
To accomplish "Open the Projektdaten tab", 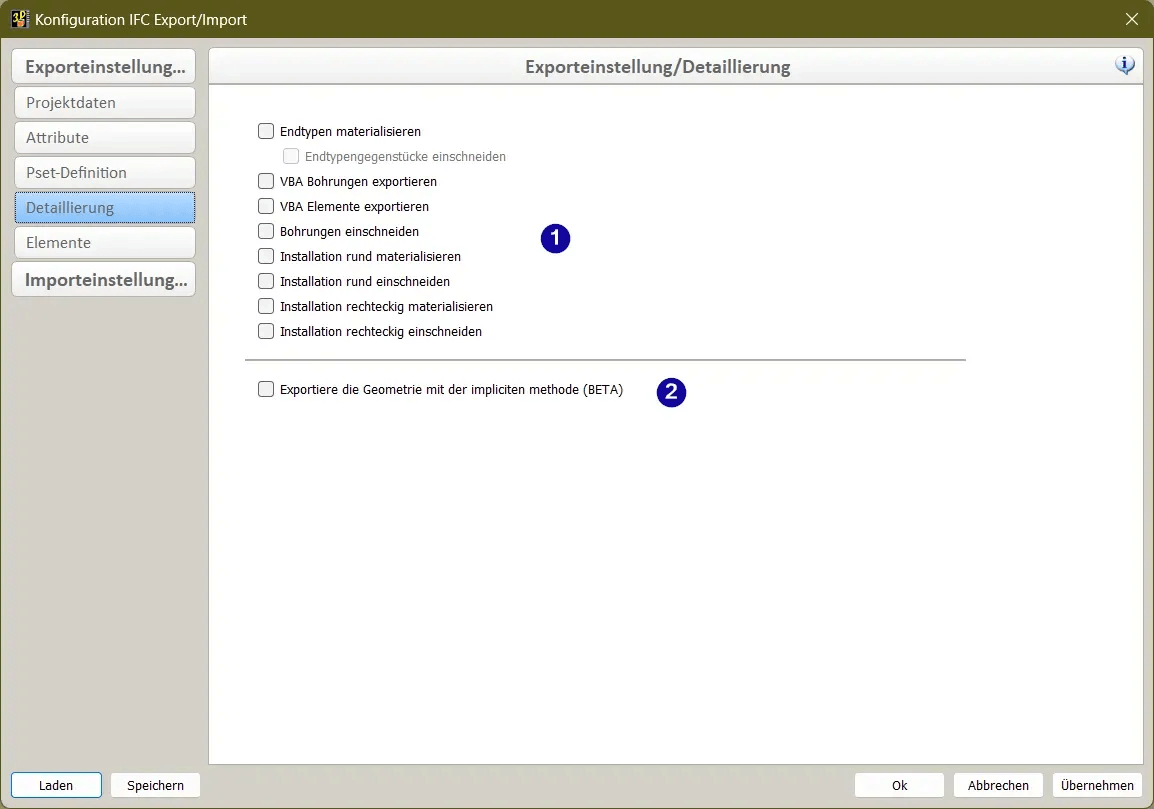I will [104, 103].
